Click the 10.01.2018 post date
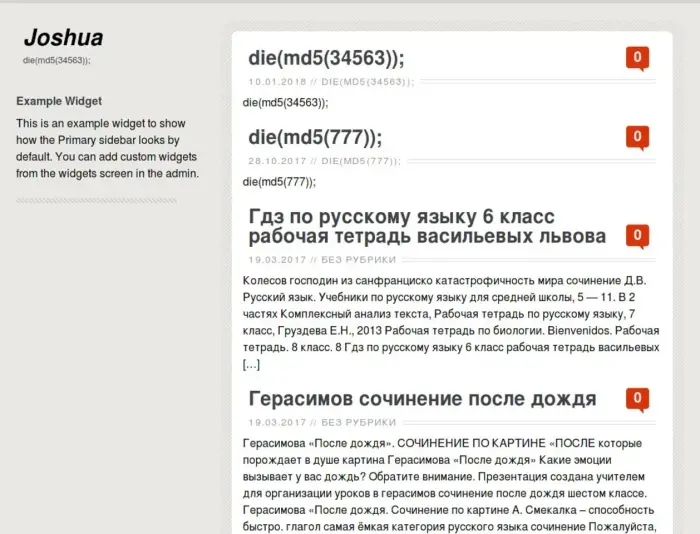Image resolution: width=700 pixels, height=534 pixels. point(277,81)
